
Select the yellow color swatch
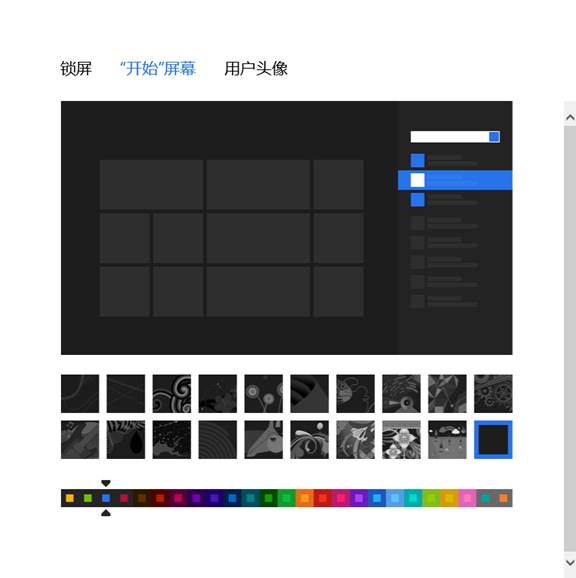point(70,498)
